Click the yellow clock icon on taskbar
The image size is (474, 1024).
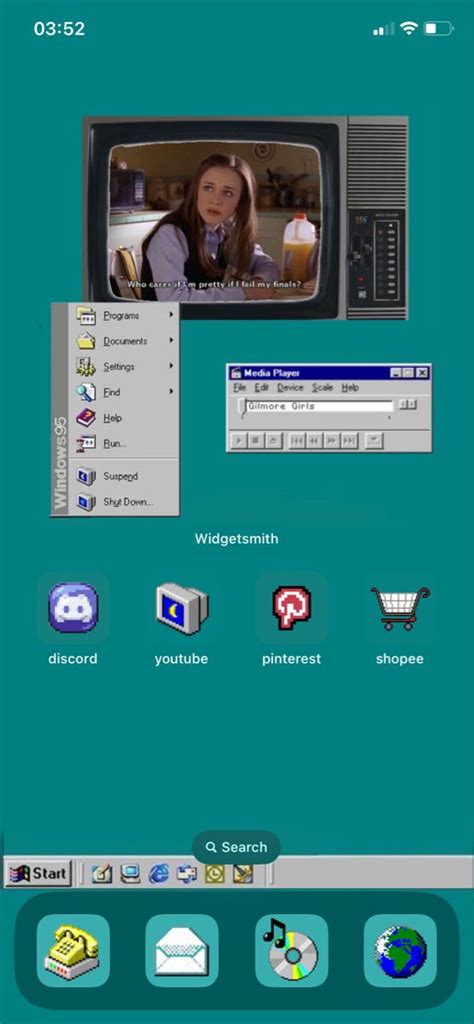click(214, 873)
